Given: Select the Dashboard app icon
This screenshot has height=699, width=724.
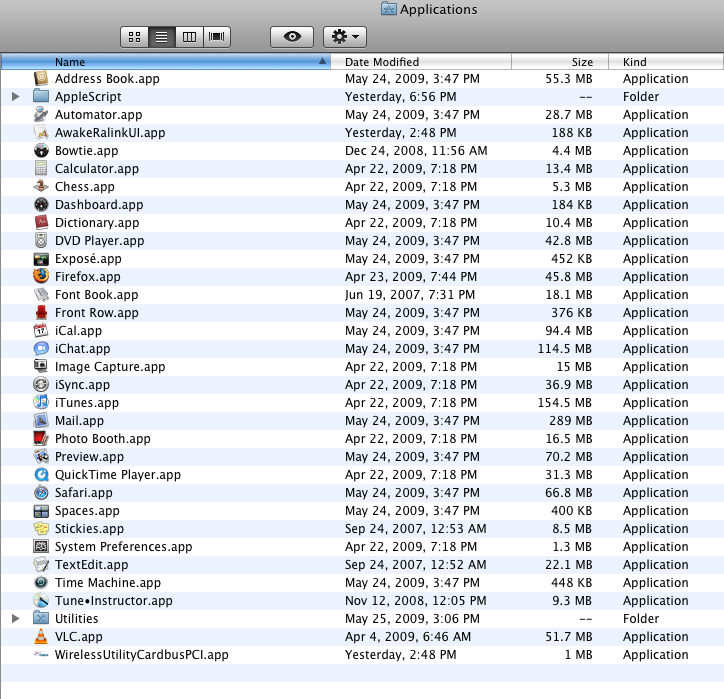Looking at the screenshot, I should click(41, 205).
